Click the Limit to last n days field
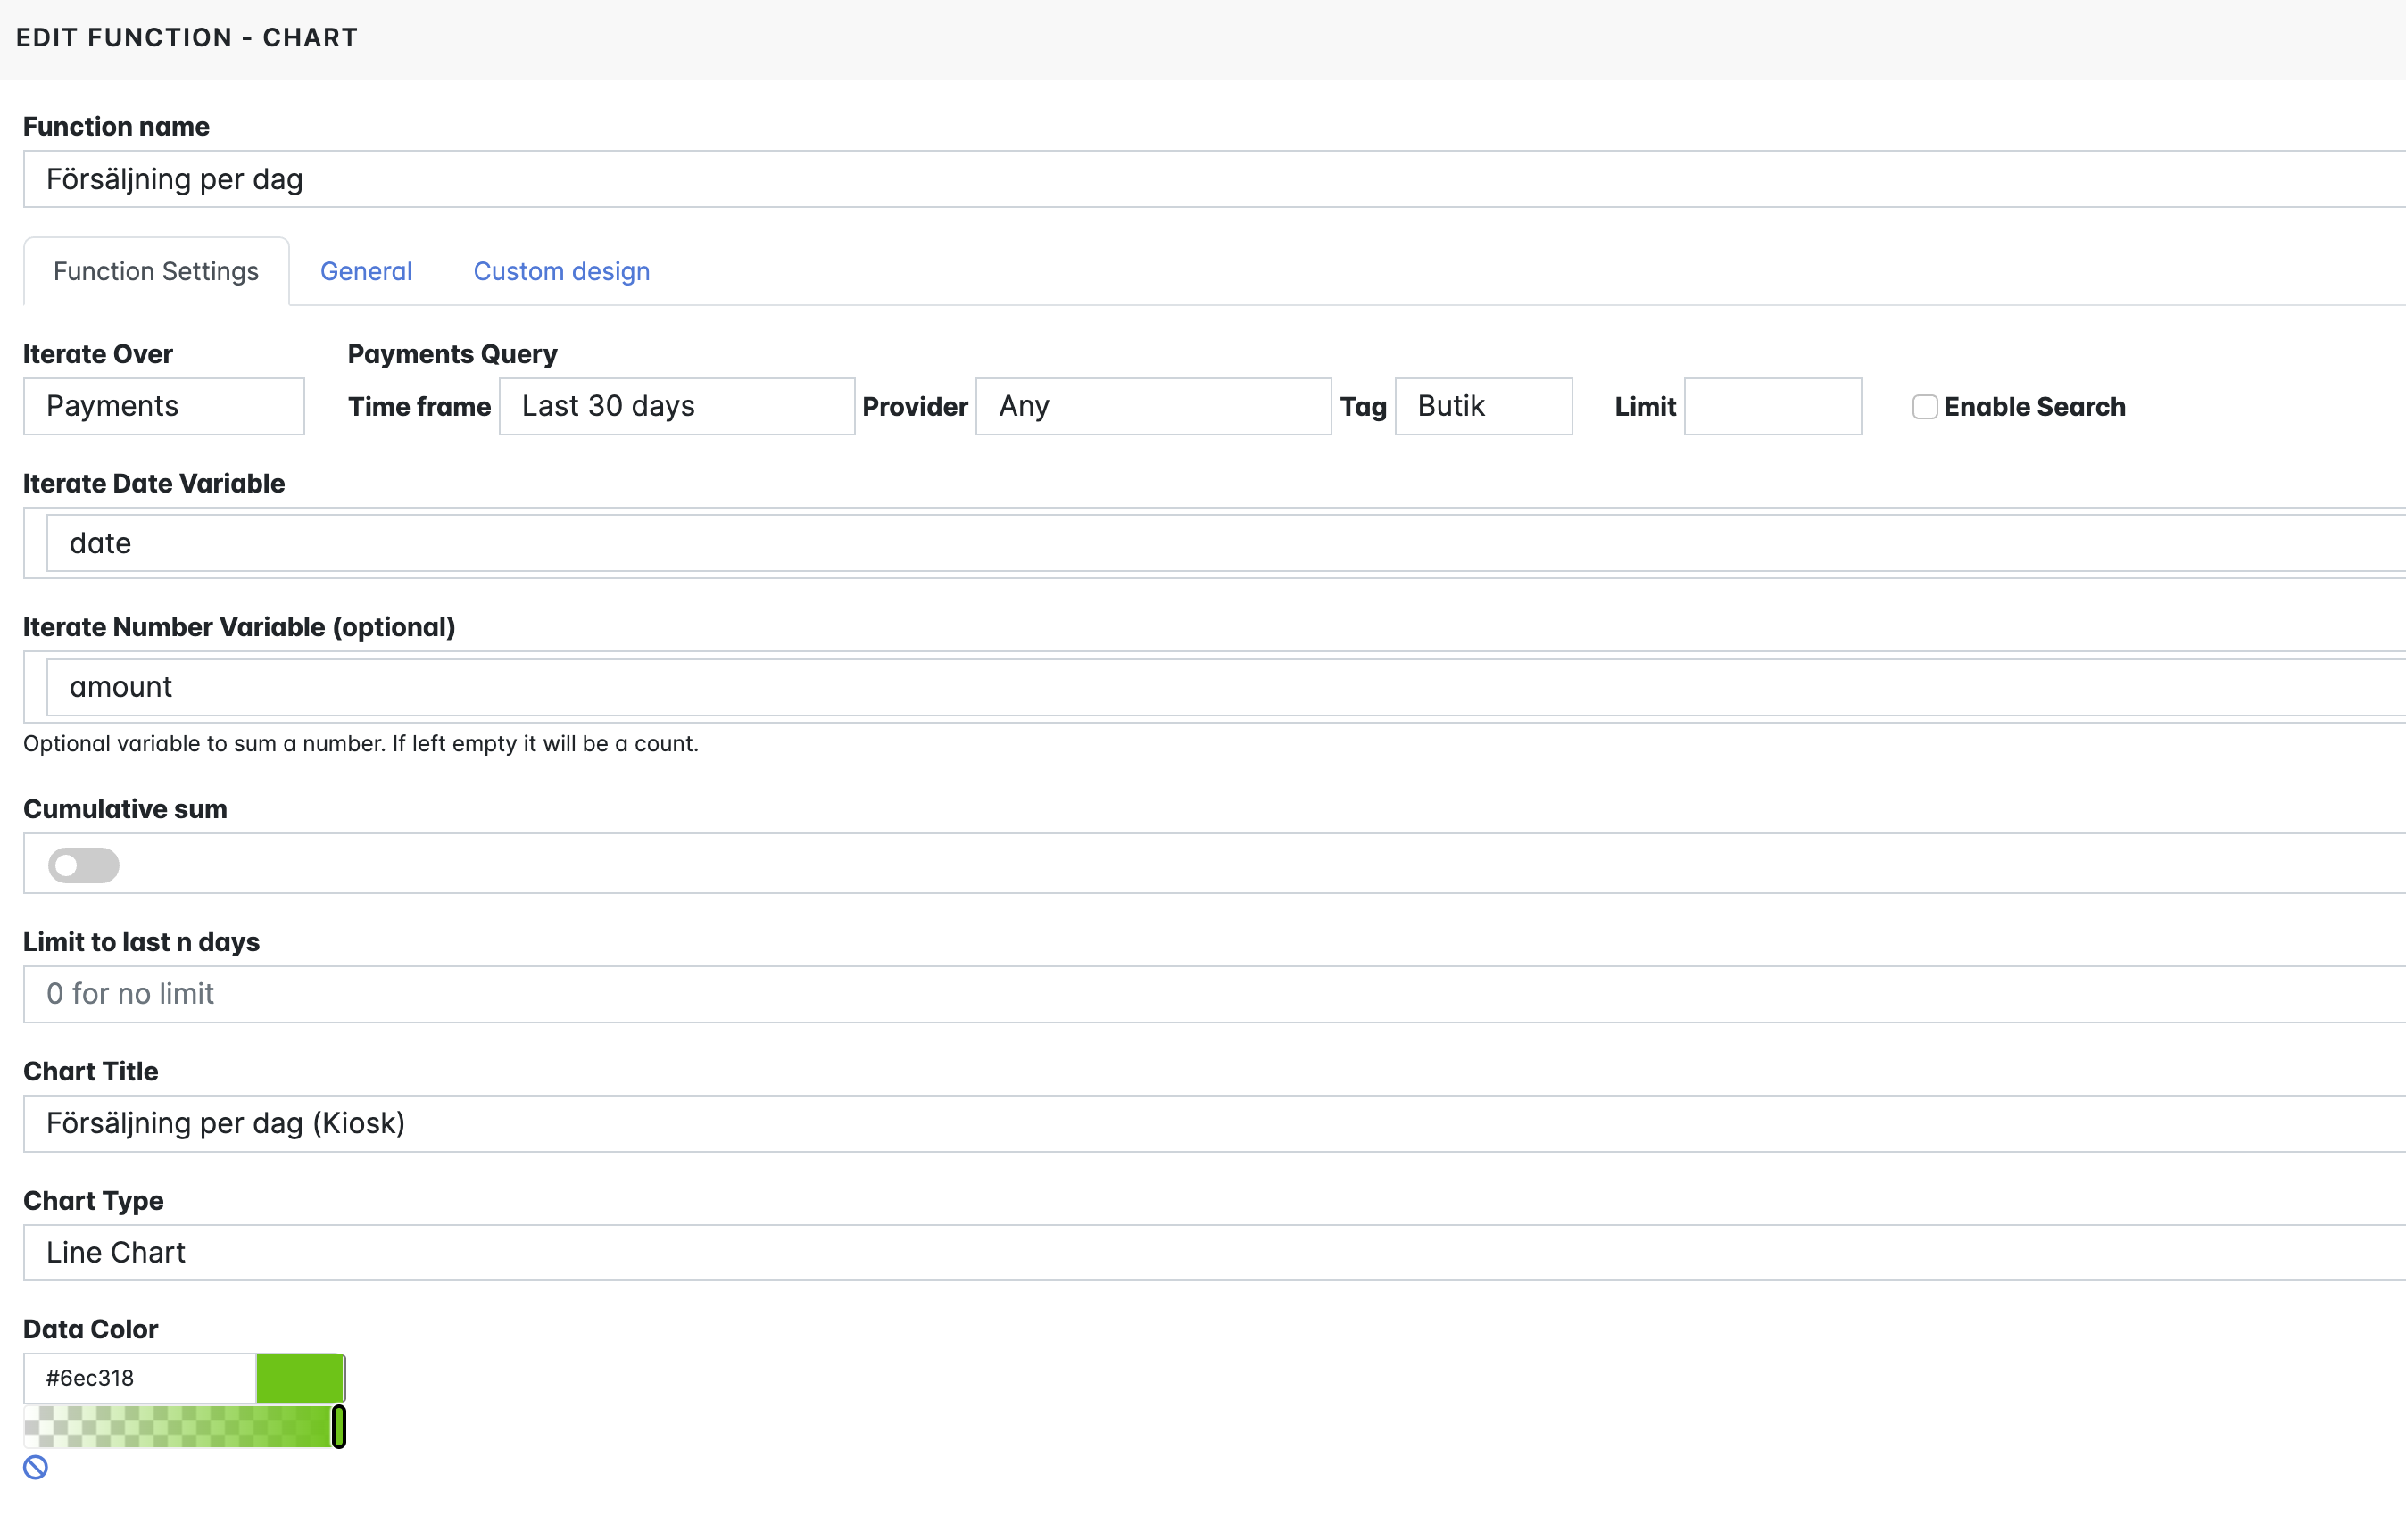Viewport: 2406px width, 1540px height. point(1200,994)
